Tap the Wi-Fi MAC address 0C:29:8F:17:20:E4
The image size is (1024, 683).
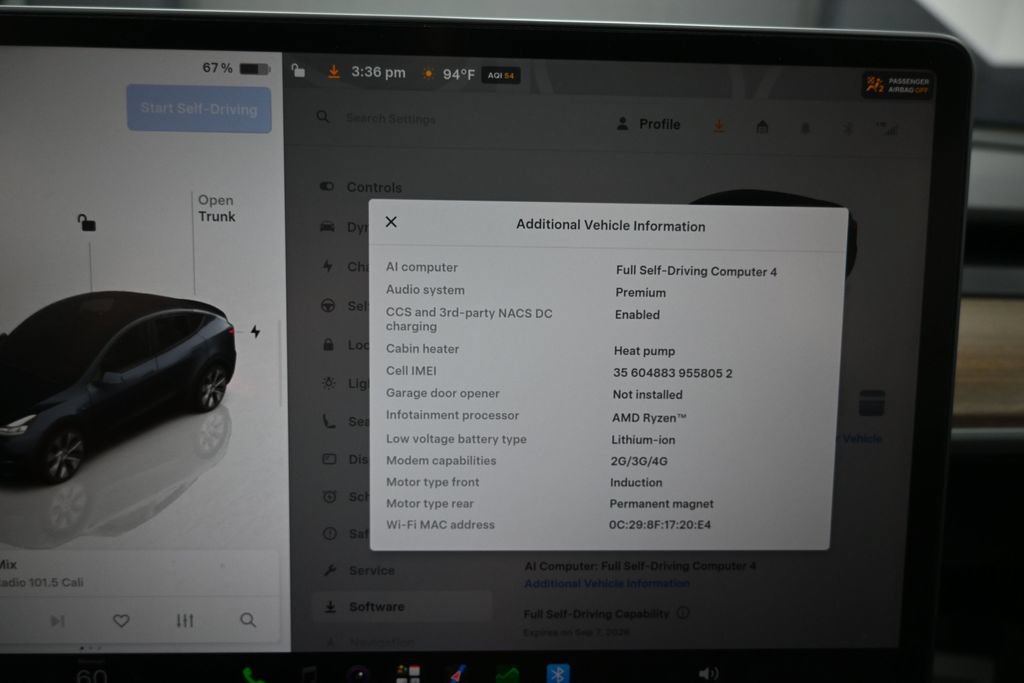(x=660, y=524)
